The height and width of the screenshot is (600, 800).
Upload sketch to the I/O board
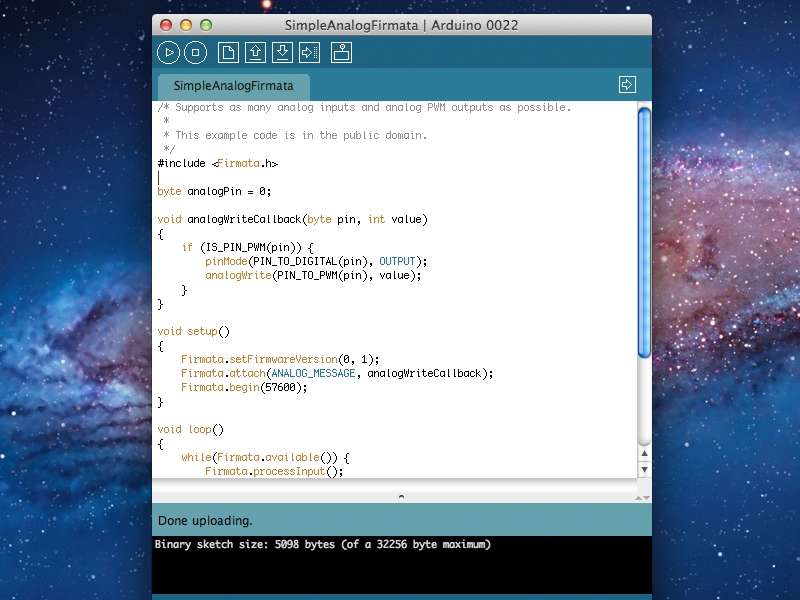tap(309, 53)
